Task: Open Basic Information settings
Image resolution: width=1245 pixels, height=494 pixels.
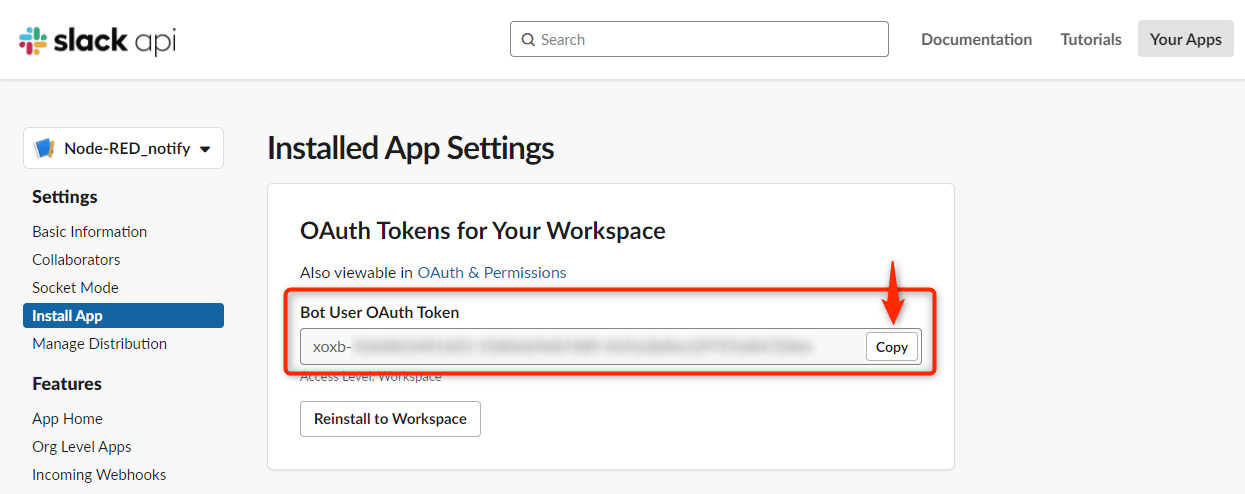Action: pos(89,231)
